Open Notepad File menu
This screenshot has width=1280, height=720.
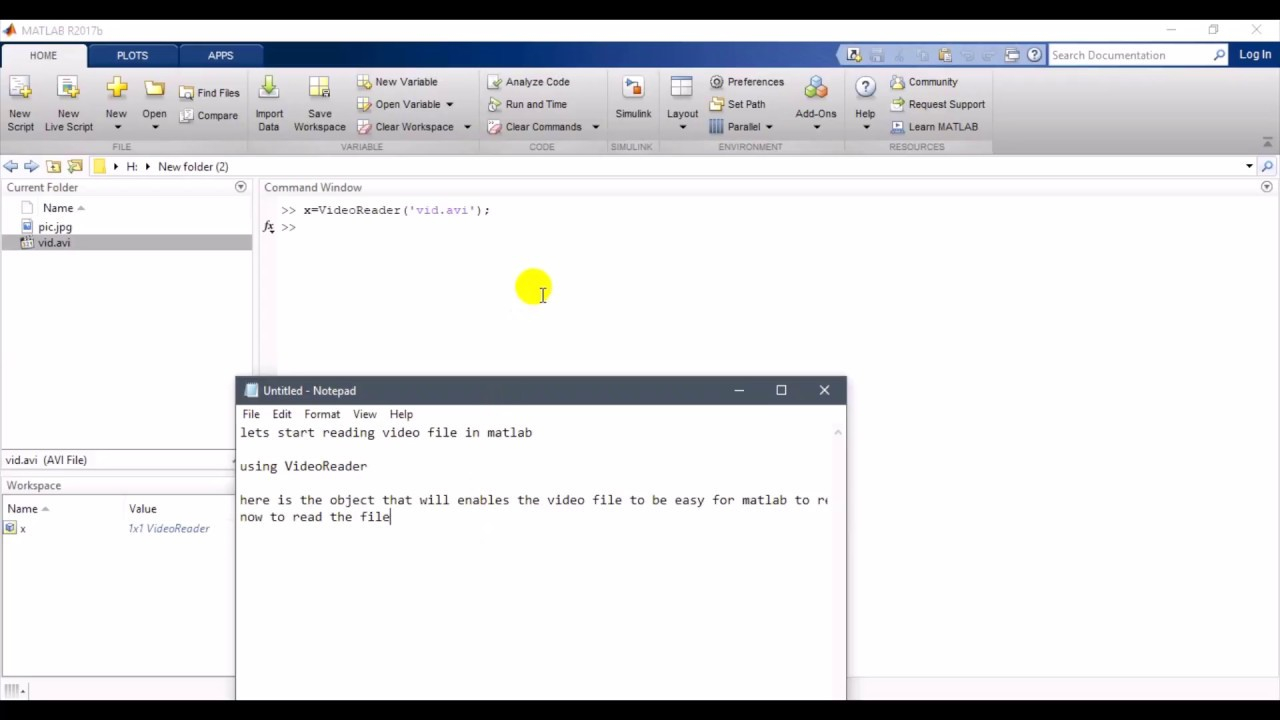coord(251,414)
